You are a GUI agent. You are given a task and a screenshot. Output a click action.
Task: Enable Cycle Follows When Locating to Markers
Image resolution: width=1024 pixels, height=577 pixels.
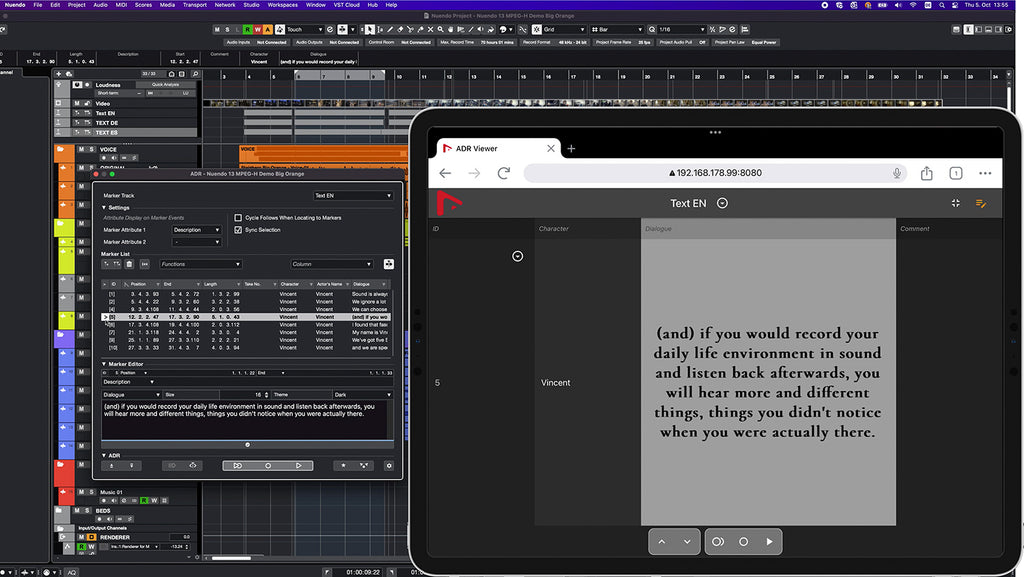[238, 218]
